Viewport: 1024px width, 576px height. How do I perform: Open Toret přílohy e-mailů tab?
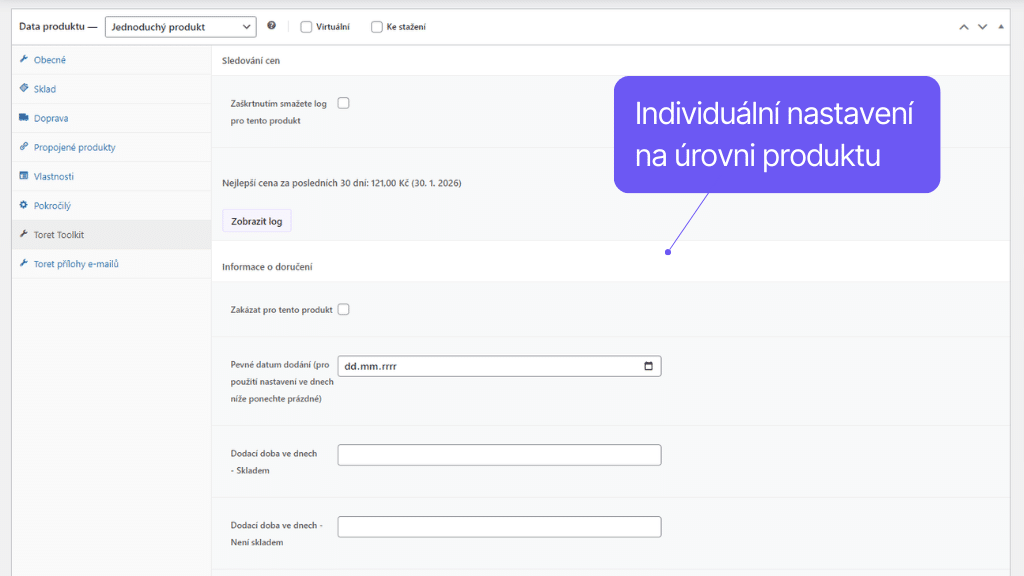(112, 264)
